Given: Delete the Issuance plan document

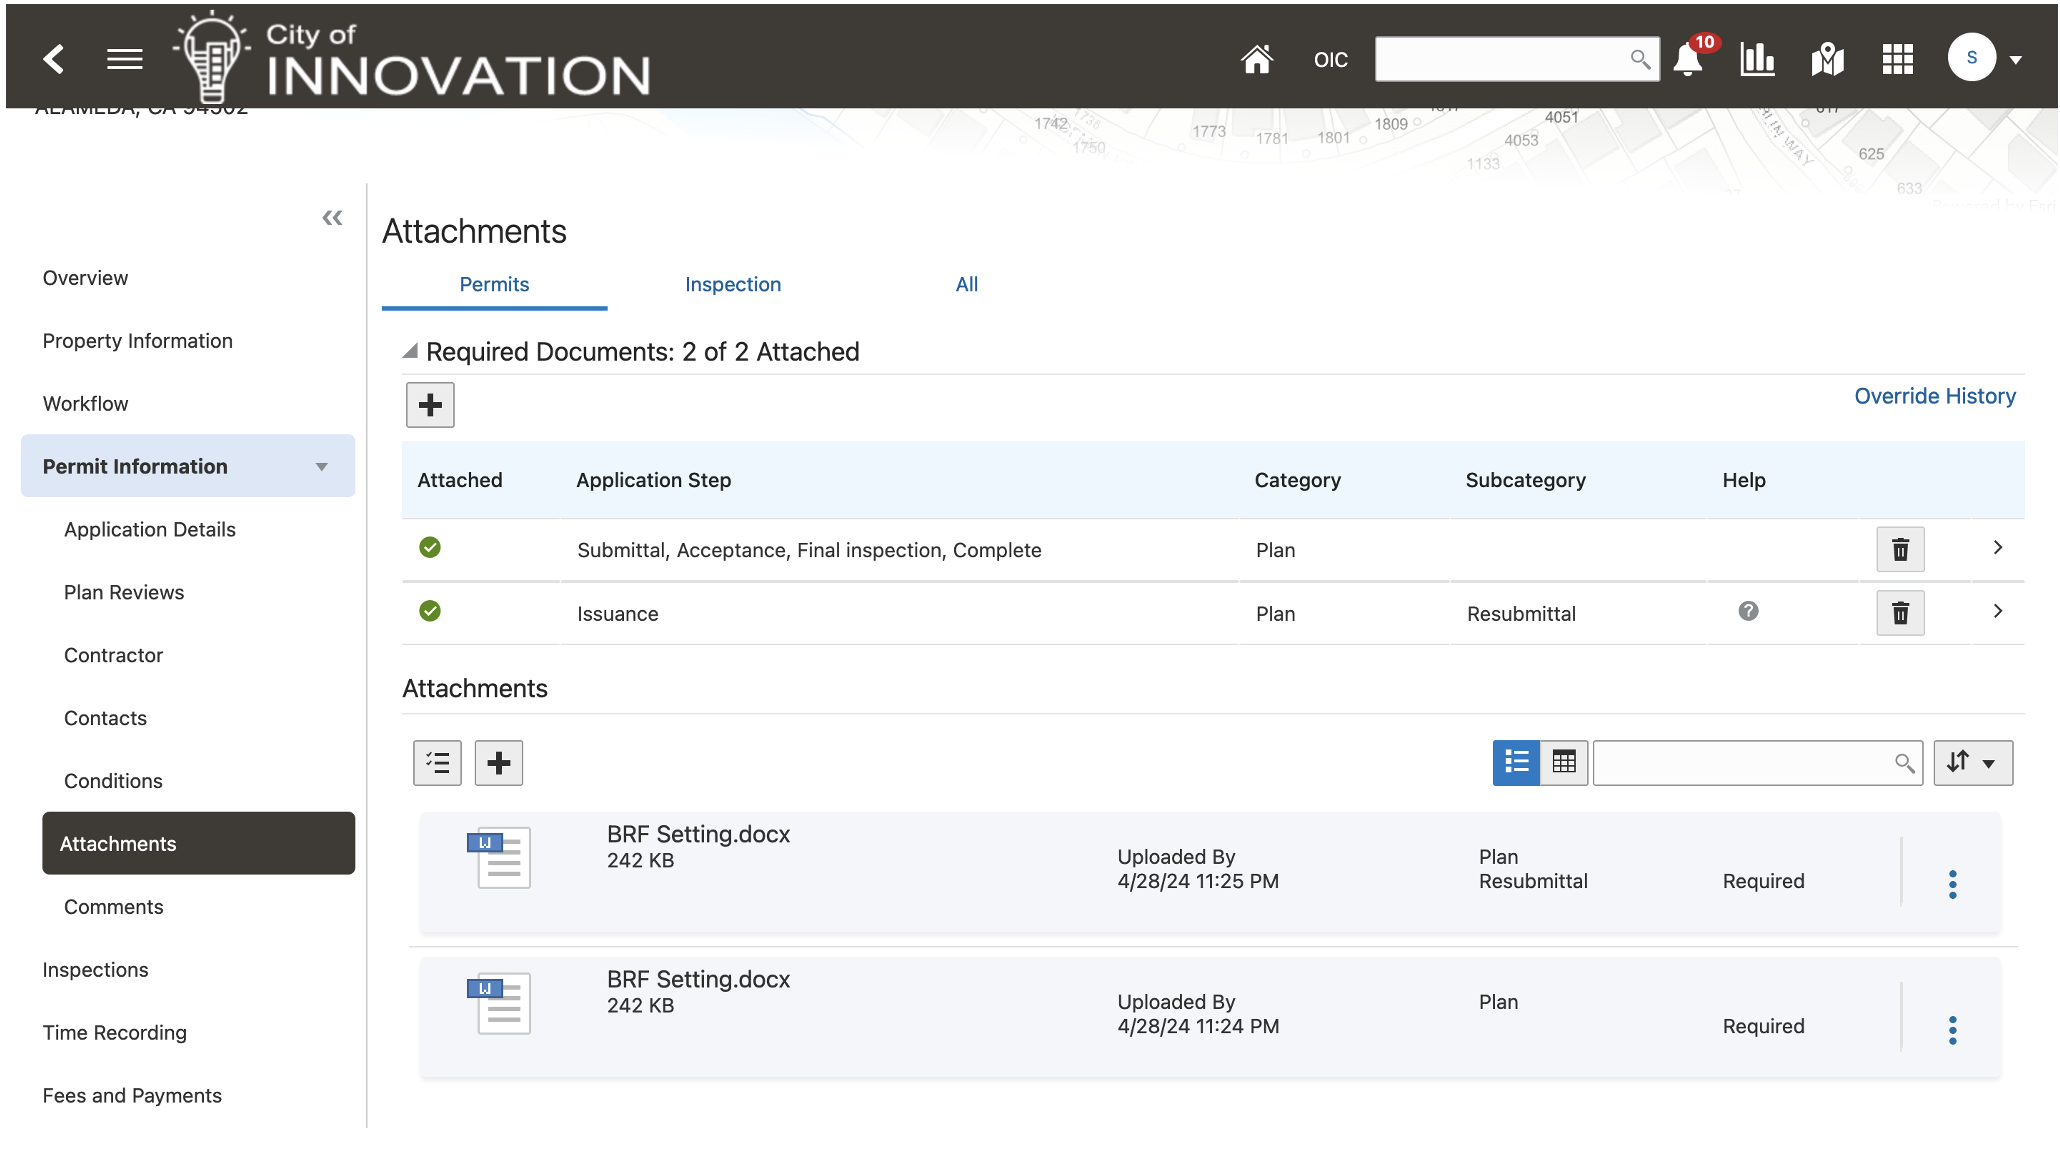Looking at the screenshot, I should [1900, 613].
